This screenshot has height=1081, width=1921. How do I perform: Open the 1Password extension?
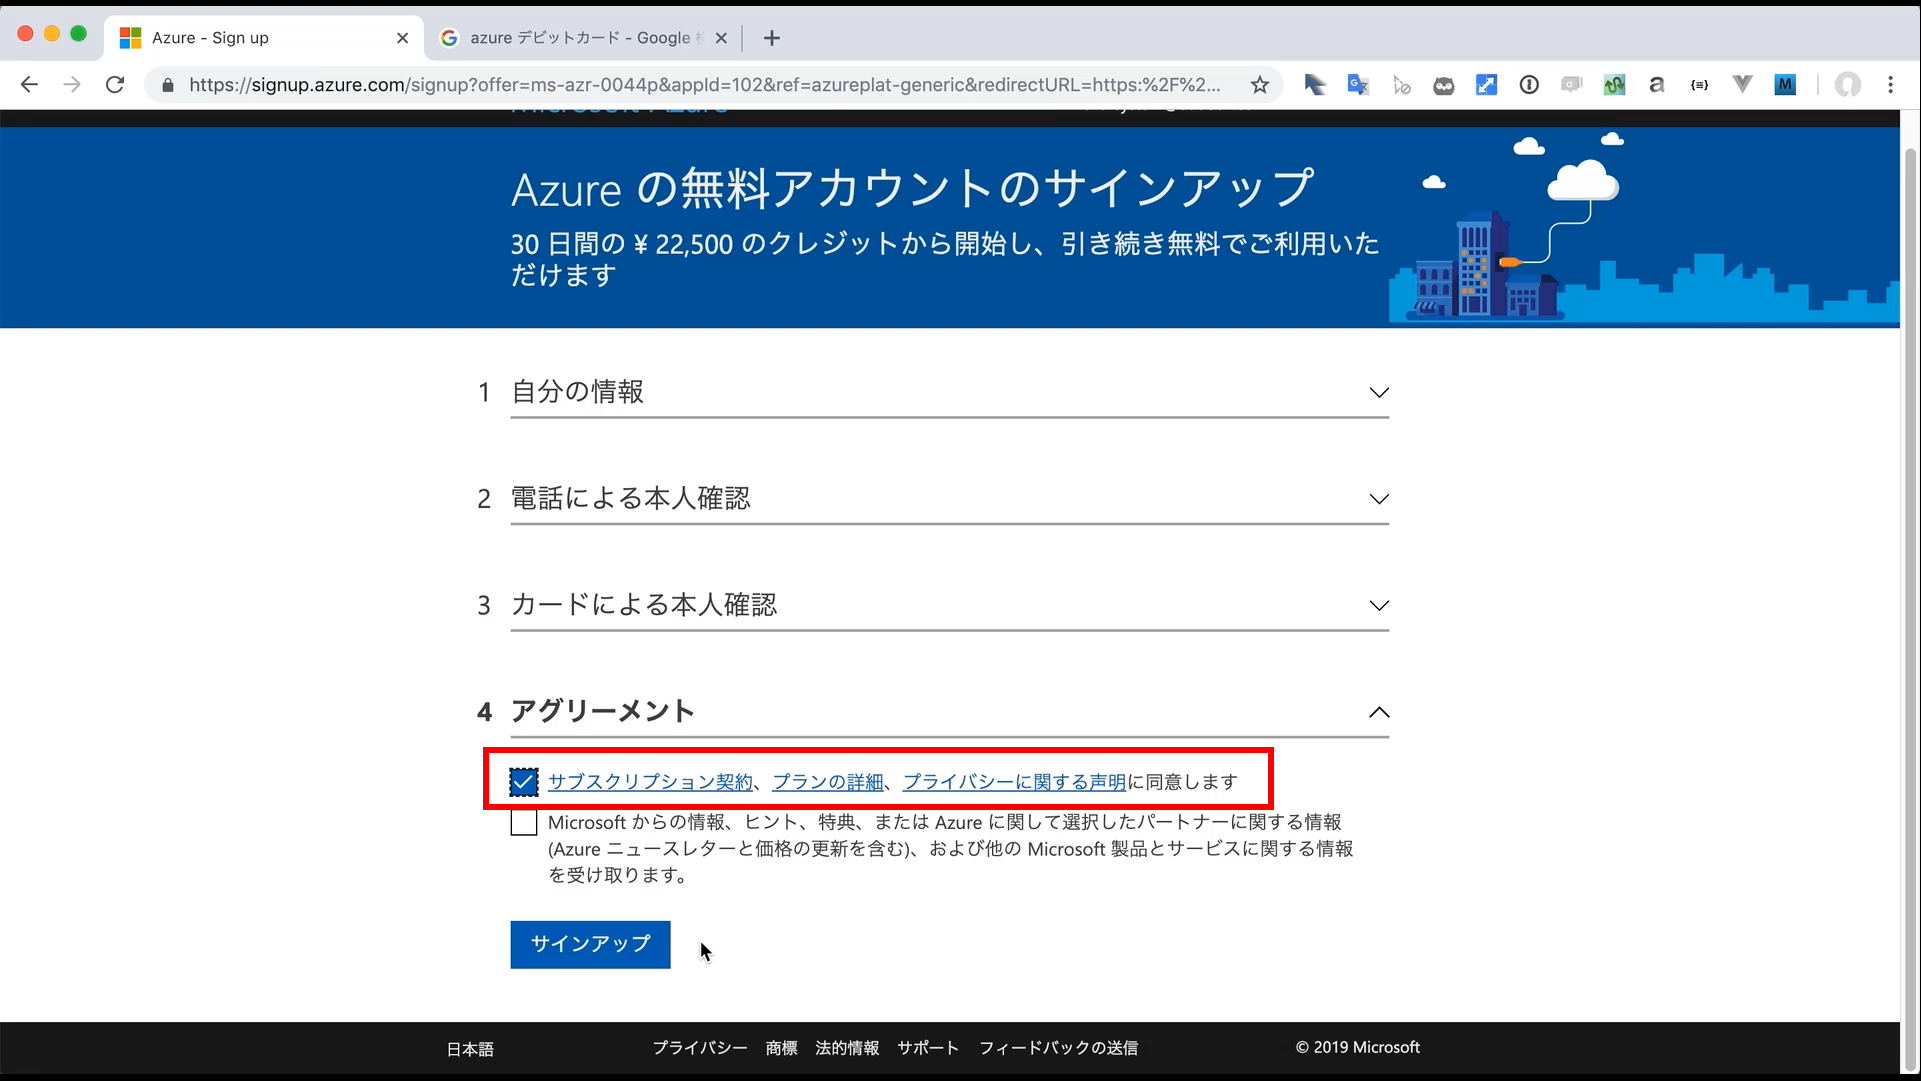(1529, 85)
